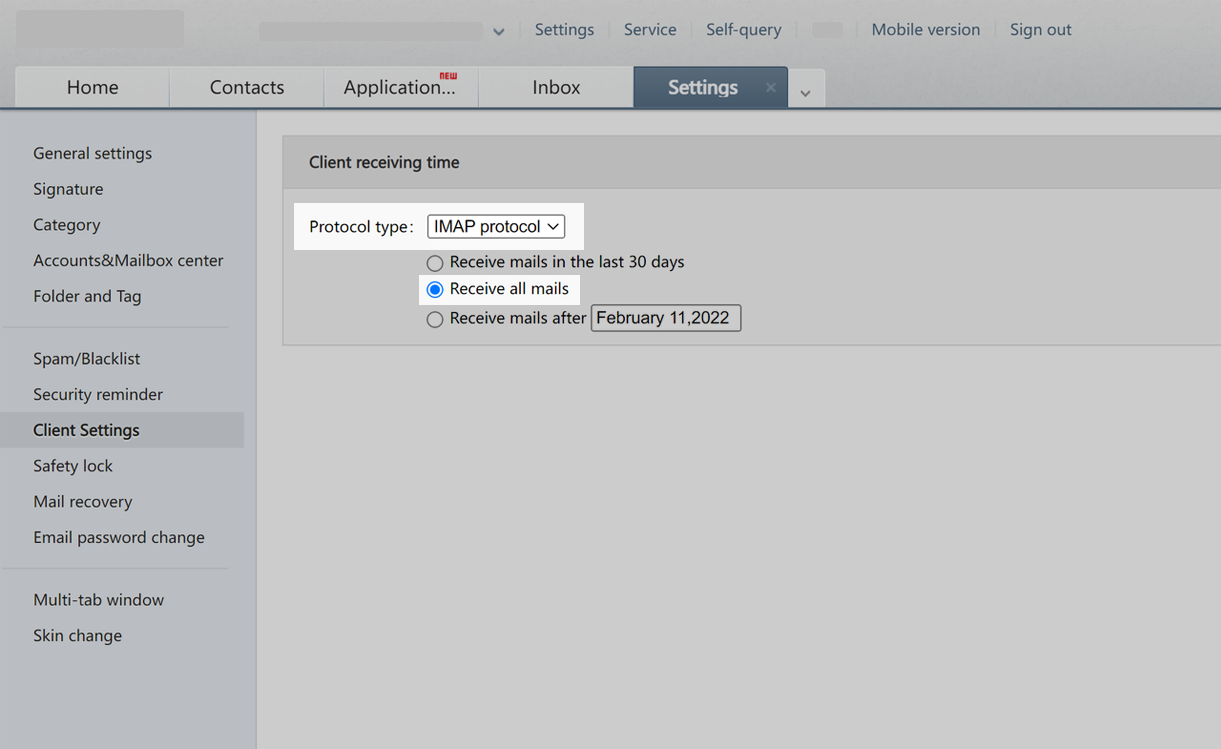
Task: Go to Email password change
Action: [x=119, y=537]
